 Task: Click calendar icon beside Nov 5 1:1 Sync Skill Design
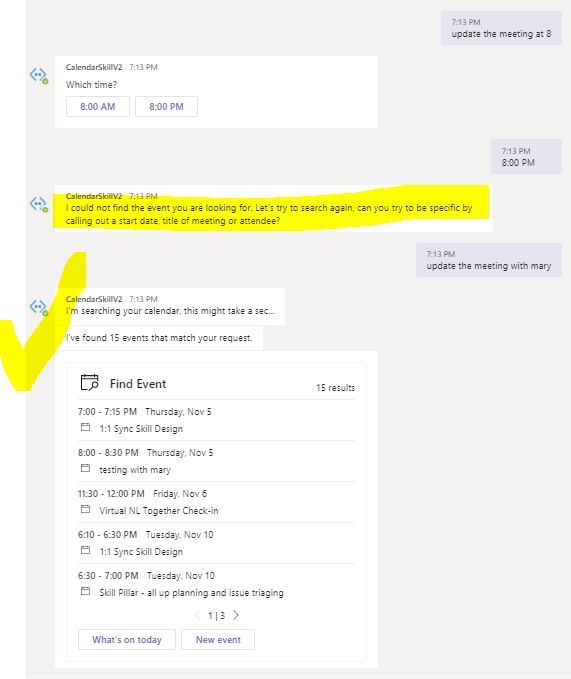[85, 427]
